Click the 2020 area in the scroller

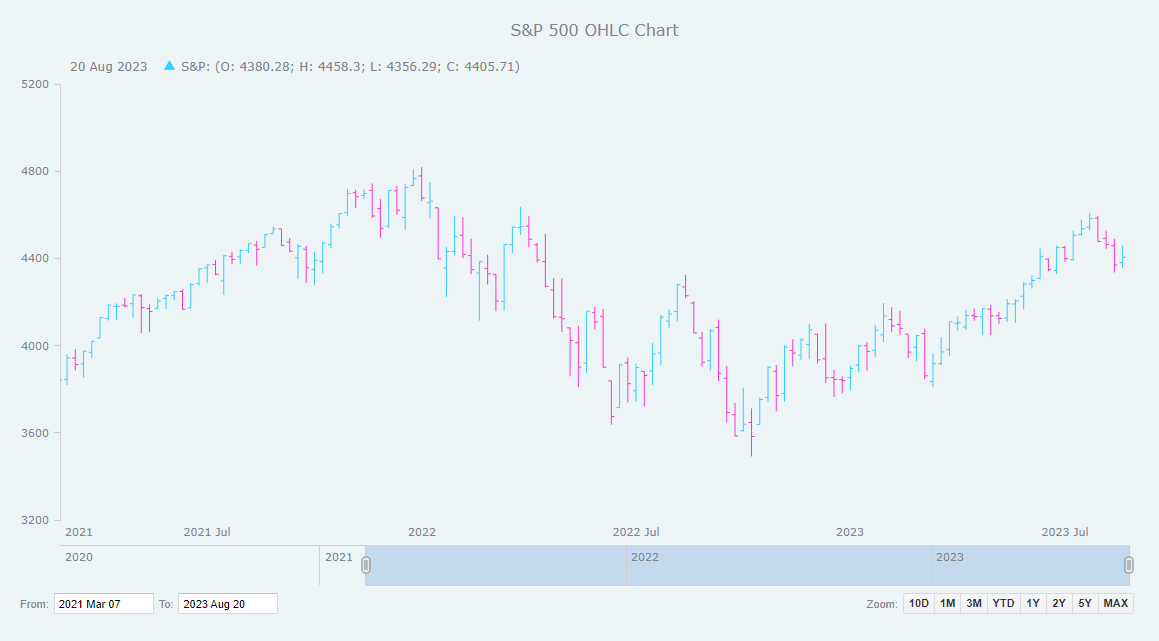[x=190, y=566]
